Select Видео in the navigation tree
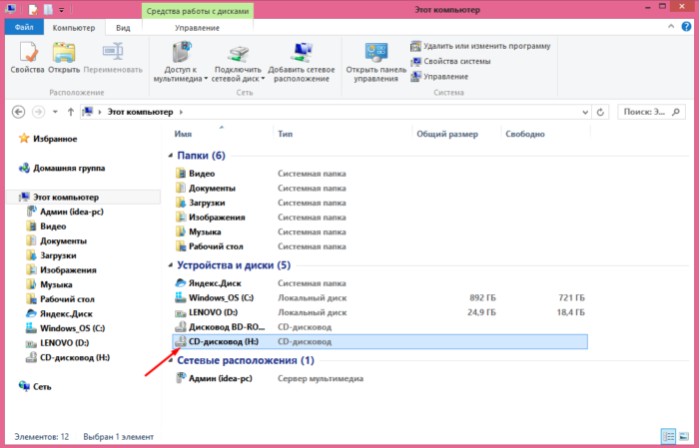Screen dimensions: 699x448 (x=46, y=226)
